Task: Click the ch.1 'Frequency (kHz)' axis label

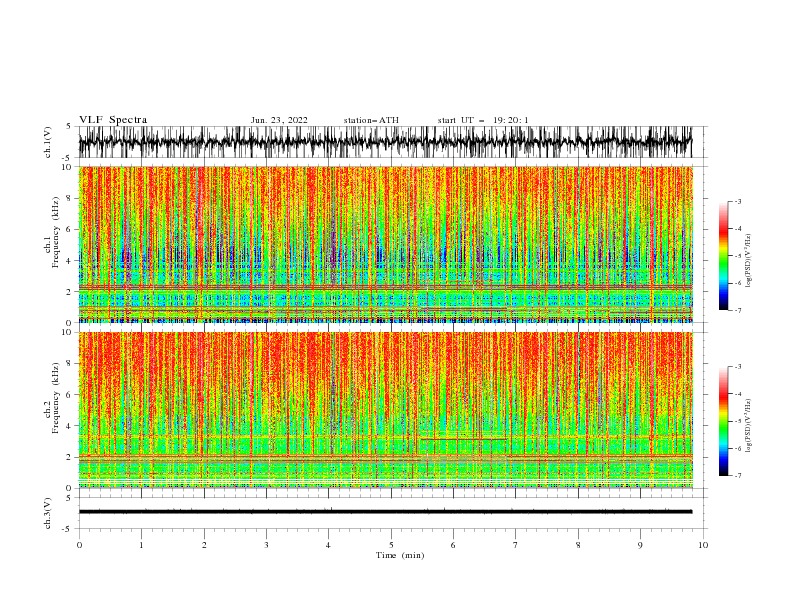Action: [x=56, y=232]
